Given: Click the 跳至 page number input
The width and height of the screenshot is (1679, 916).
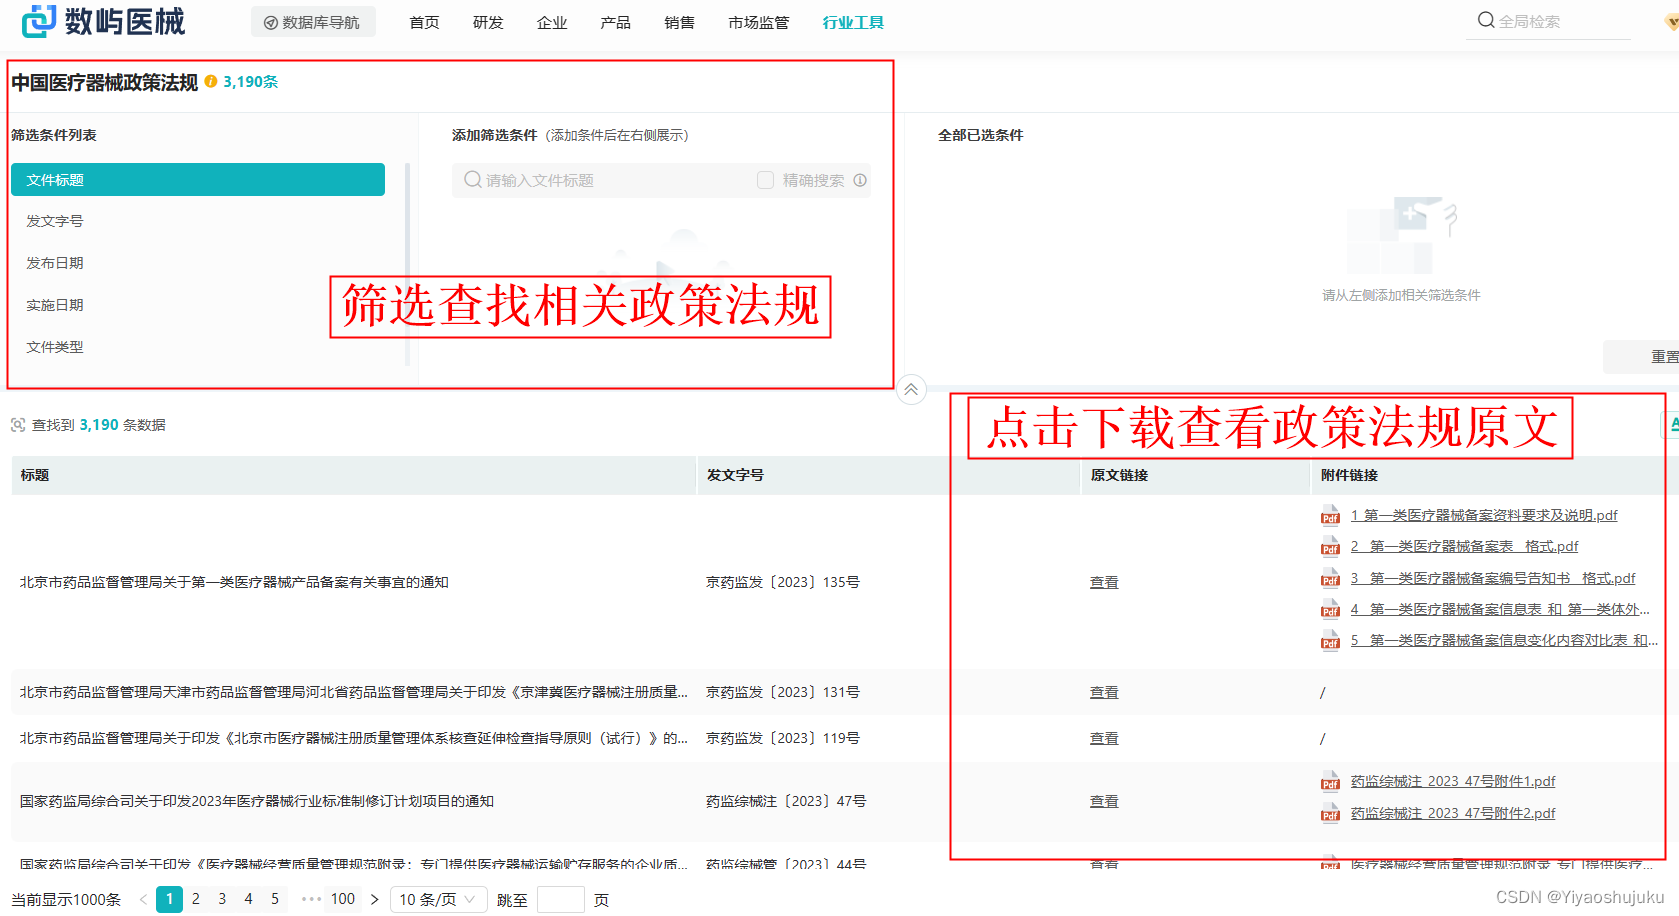Looking at the screenshot, I should 561,899.
